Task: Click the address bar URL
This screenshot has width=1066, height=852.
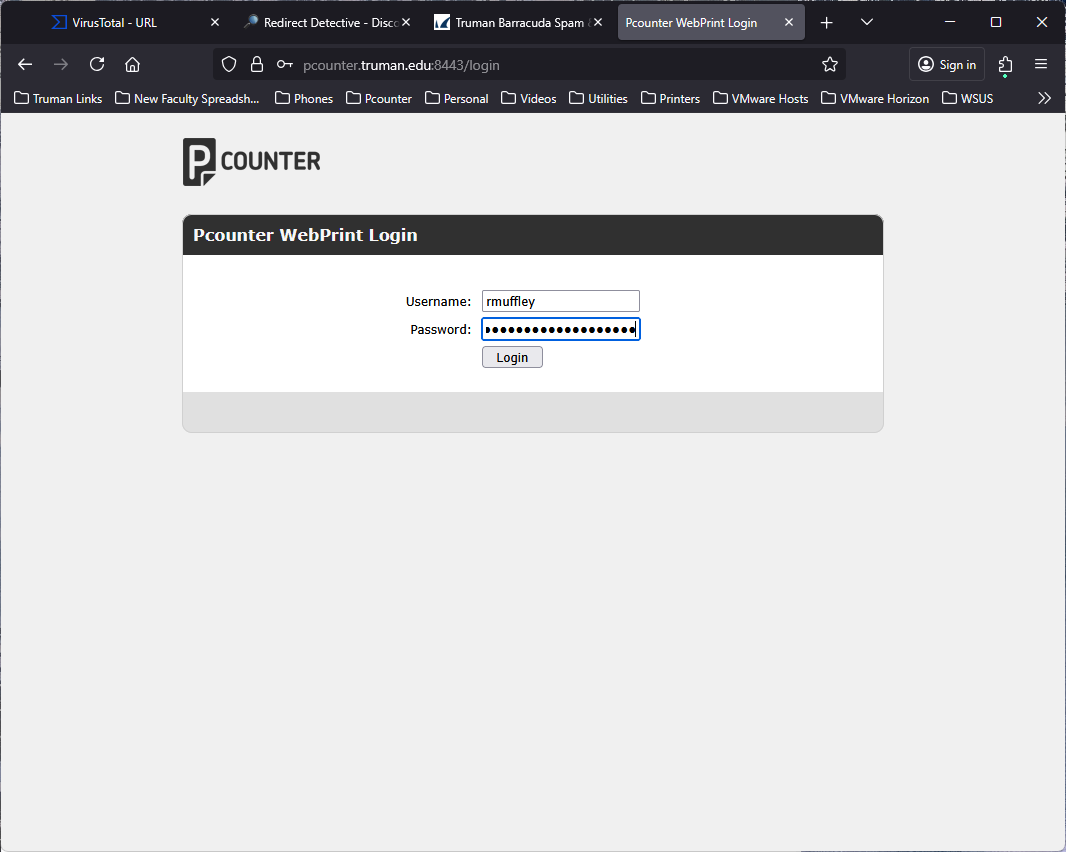Action: tap(401, 65)
